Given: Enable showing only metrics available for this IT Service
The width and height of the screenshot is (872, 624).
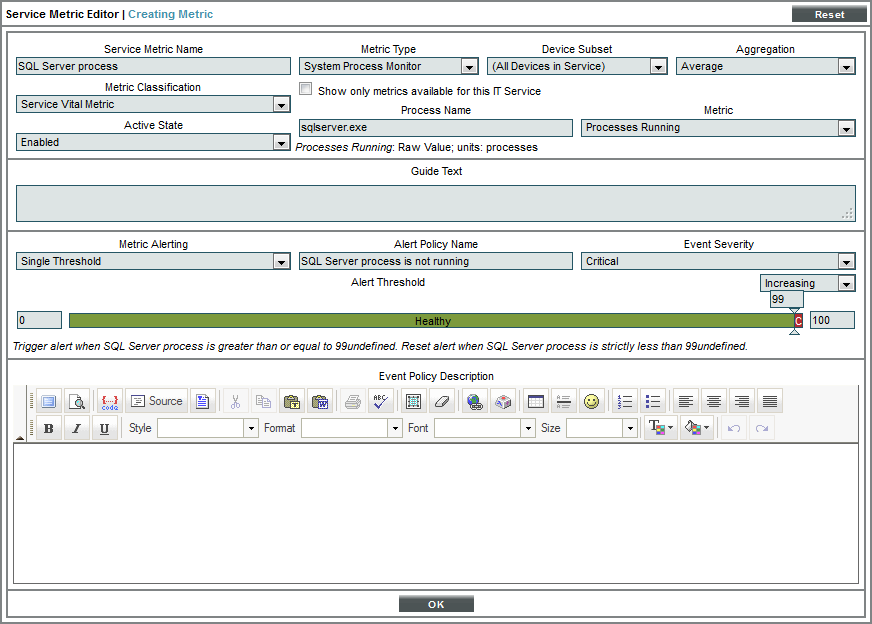Looking at the screenshot, I should coord(305,88).
